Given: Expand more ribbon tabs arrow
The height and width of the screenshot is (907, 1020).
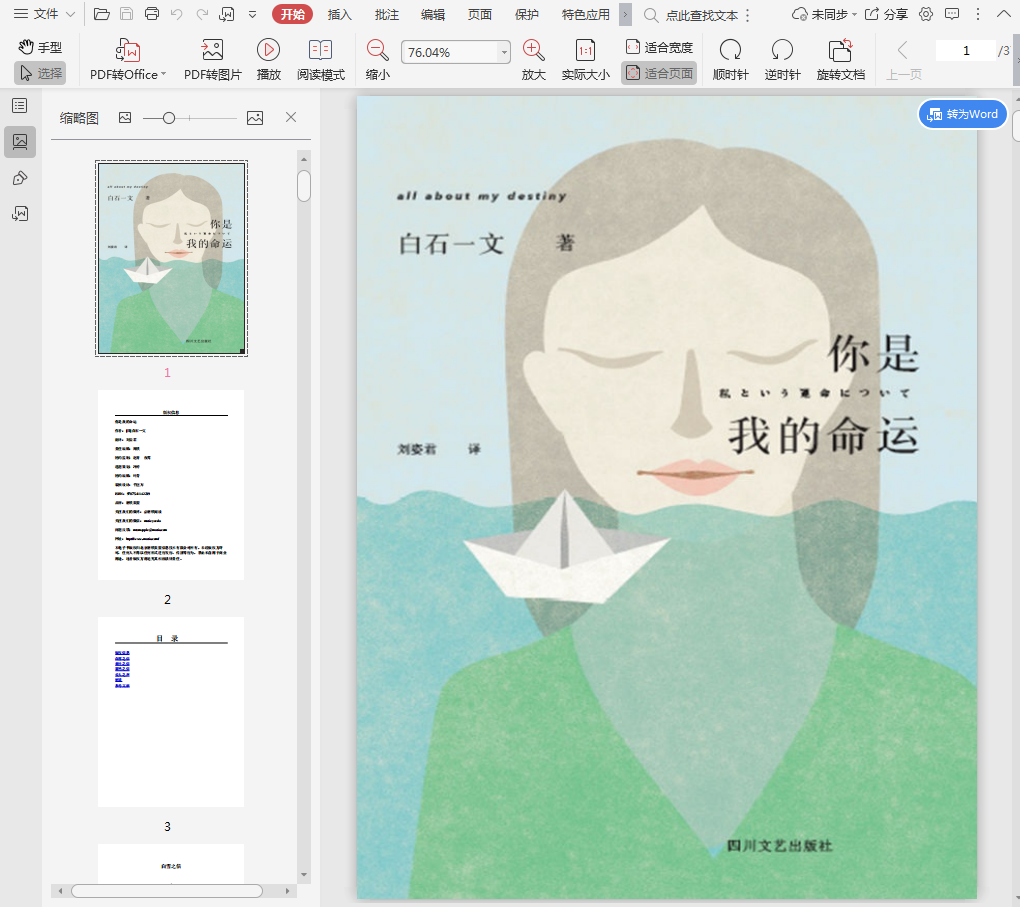Looking at the screenshot, I should [x=625, y=14].
